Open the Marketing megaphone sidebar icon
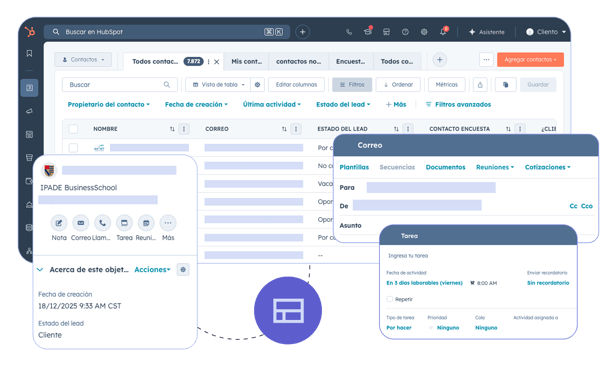 click(x=29, y=111)
